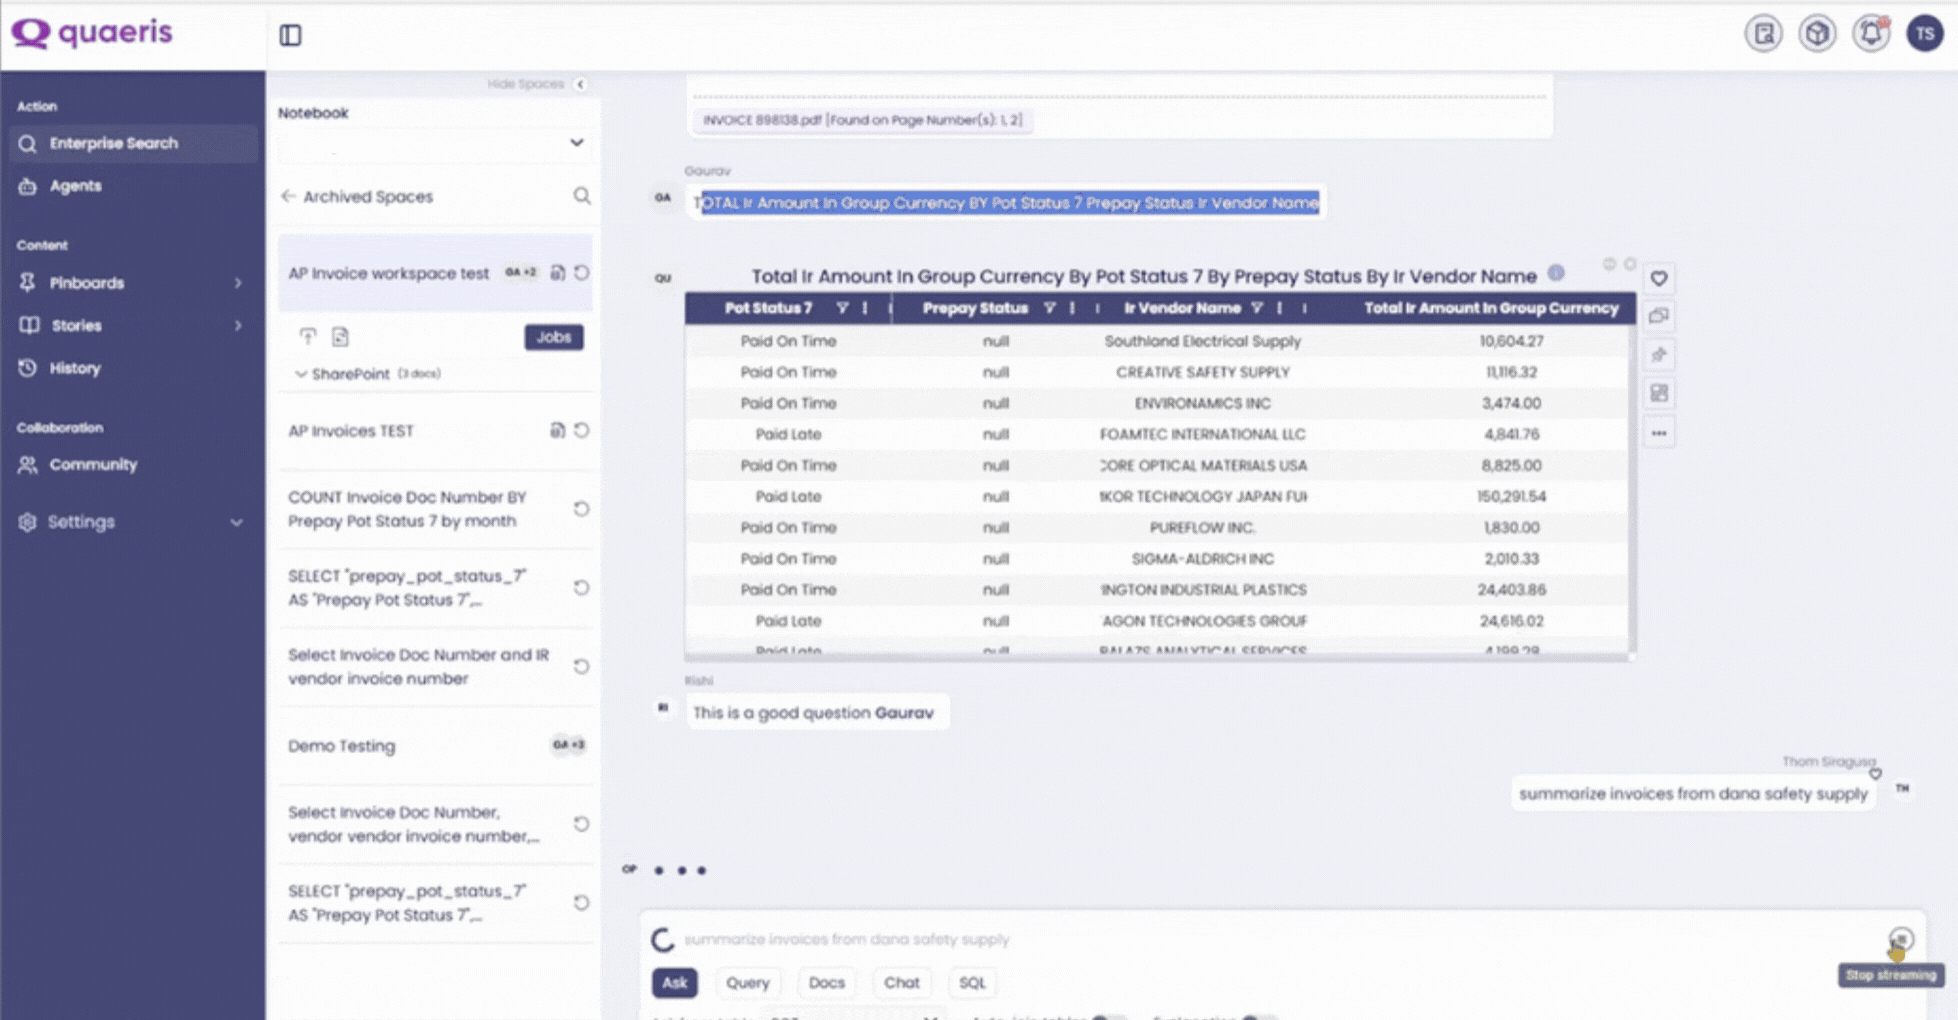Screen dimensions: 1958x1020
Task: Expand the Pinboards section
Action: (238, 283)
